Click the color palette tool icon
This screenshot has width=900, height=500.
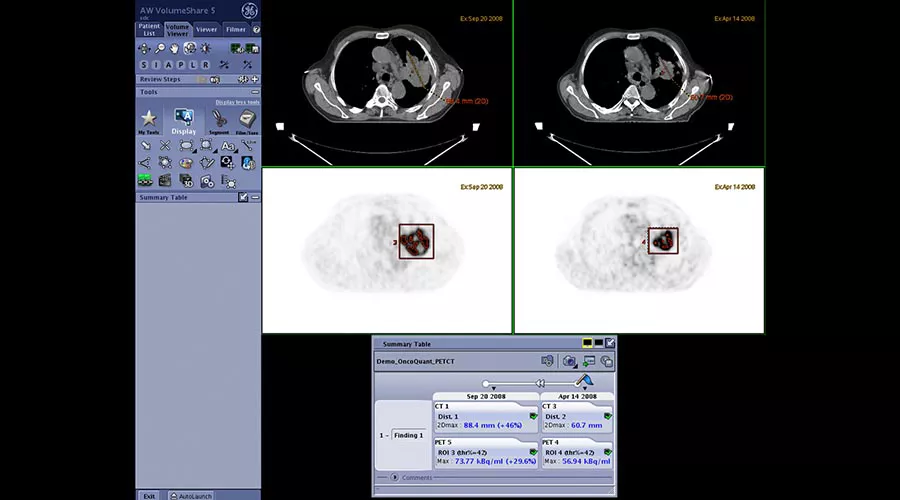(x=186, y=164)
